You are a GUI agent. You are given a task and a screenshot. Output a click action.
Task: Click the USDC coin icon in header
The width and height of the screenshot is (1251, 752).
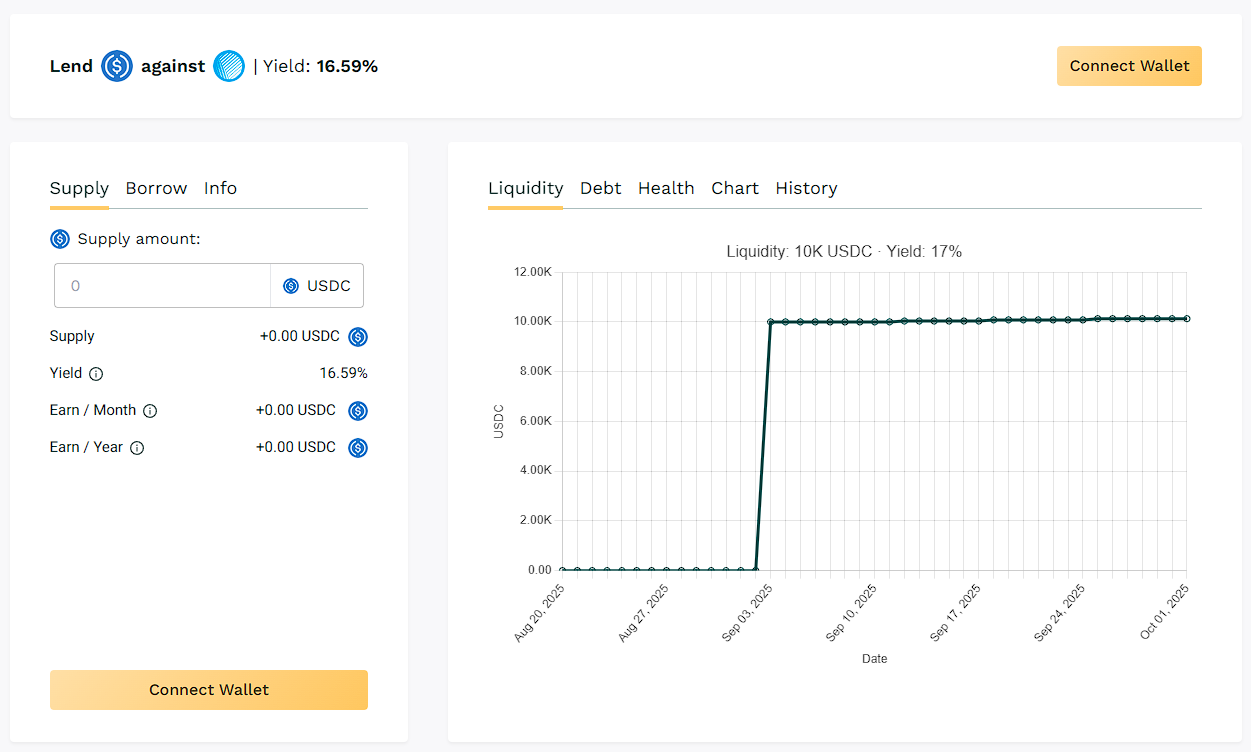click(117, 67)
